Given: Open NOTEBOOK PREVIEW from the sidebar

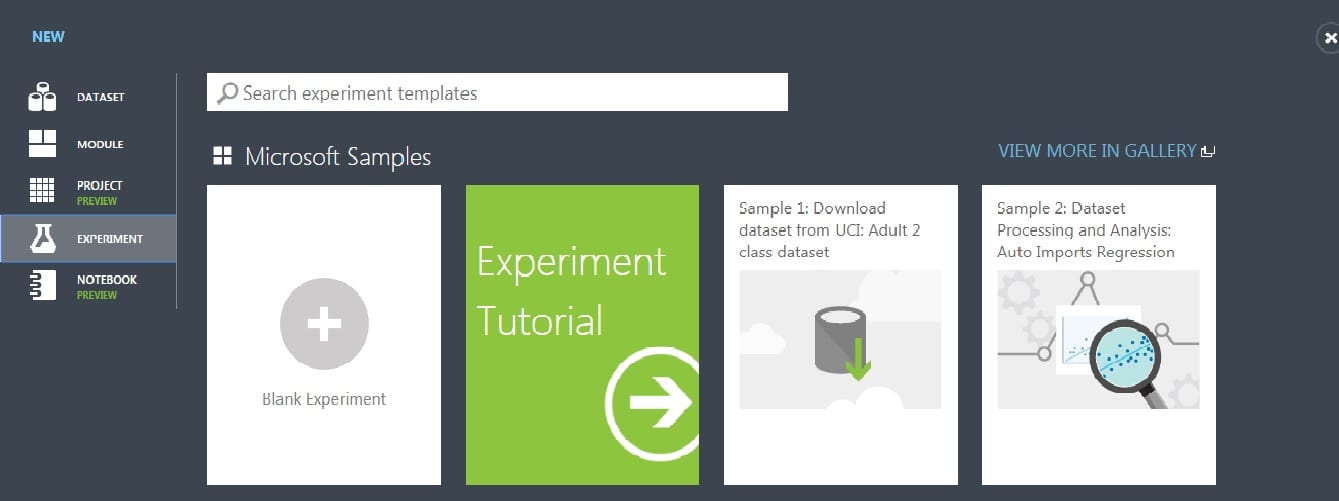Looking at the screenshot, I should pyautogui.click(x=106, y=286).
